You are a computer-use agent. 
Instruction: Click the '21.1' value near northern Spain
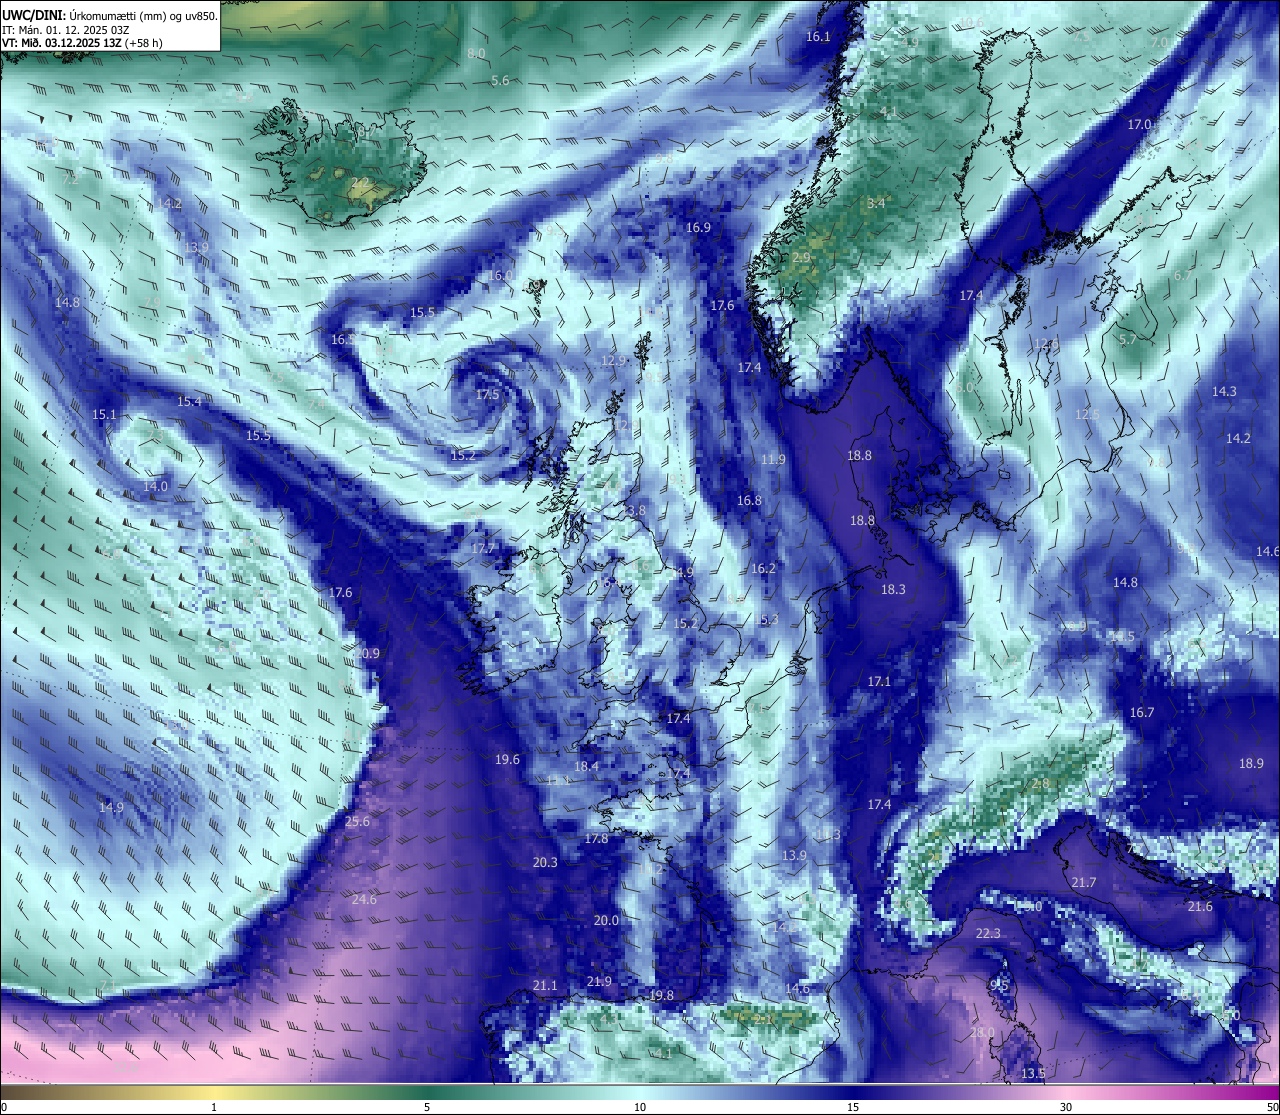pos(545,986)
